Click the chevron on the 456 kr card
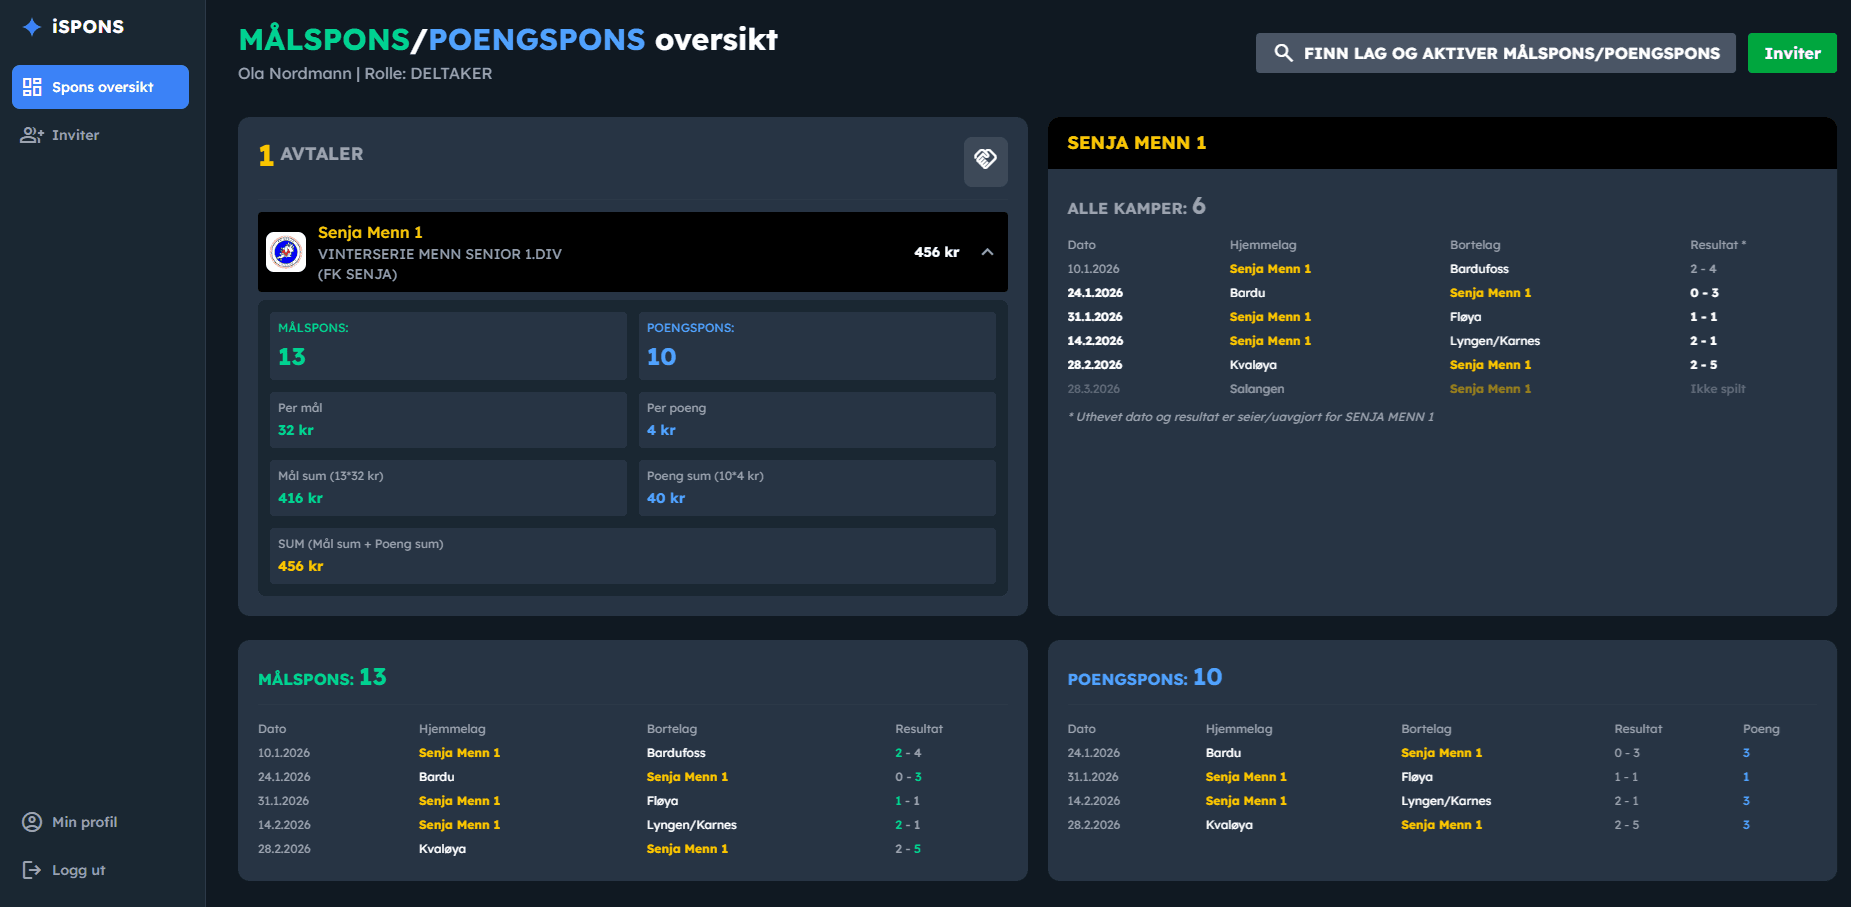Viewport: 1851px width, 907px height. pyautogui.click(x=986, y=252)
